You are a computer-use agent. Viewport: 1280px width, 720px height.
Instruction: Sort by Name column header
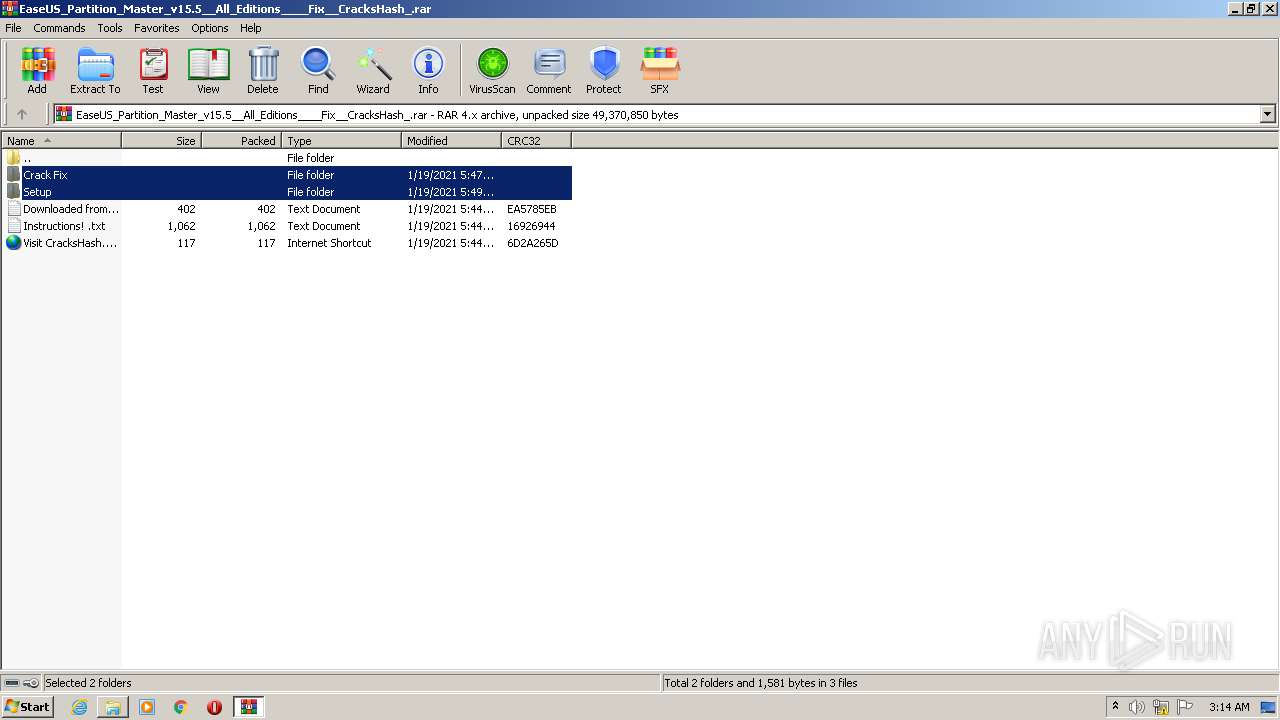[x=61, y=141]
